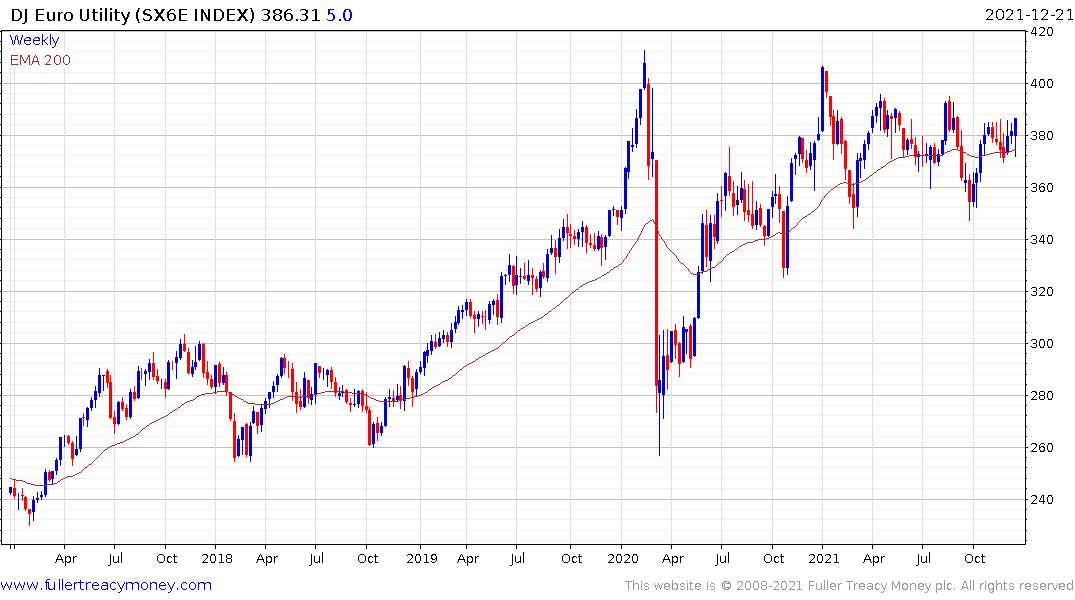Click the 380 price axis label
Screen dimensions: 1075x600
tap(1042, 136)
